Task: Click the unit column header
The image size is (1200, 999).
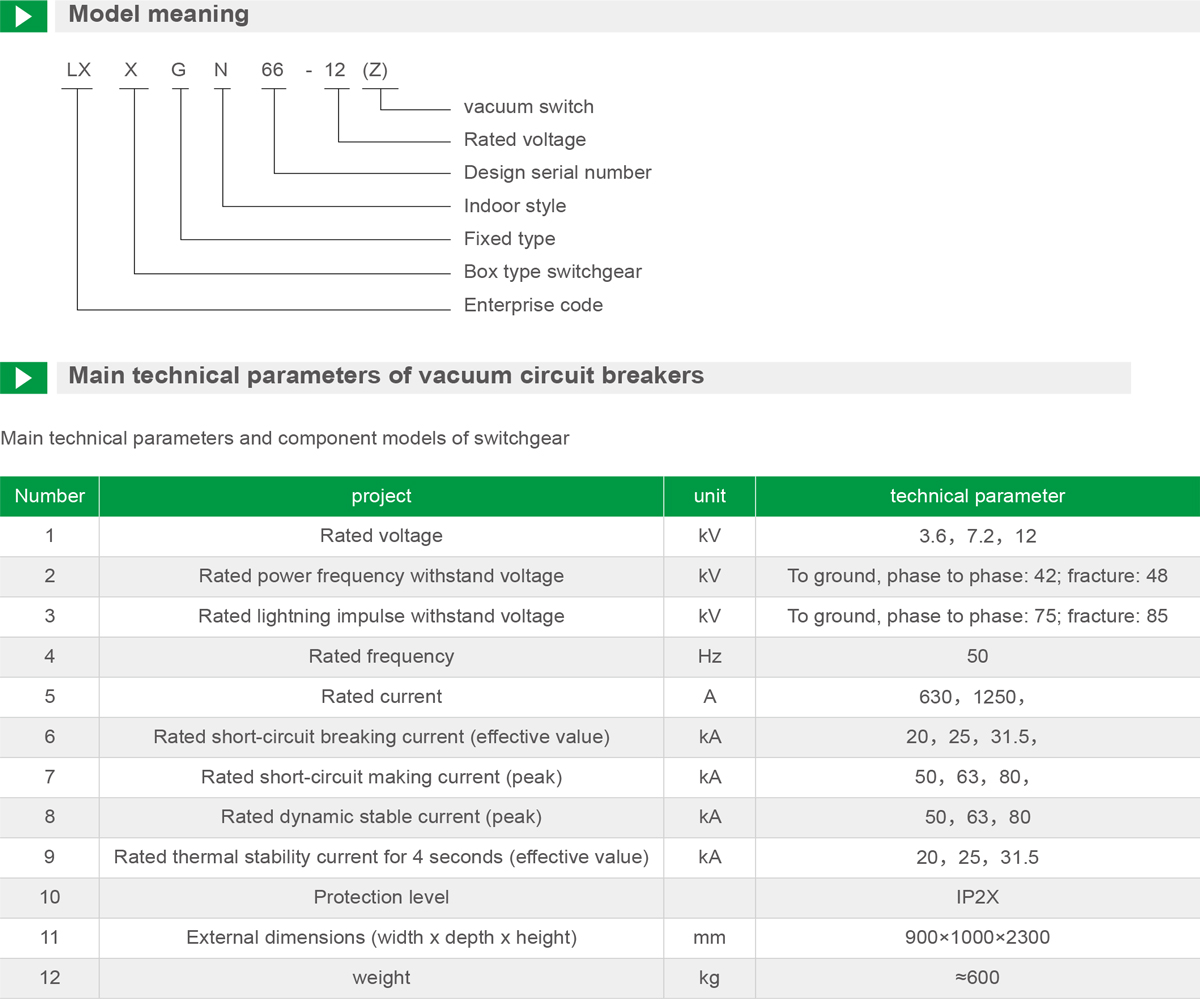Action: point(709,496)
